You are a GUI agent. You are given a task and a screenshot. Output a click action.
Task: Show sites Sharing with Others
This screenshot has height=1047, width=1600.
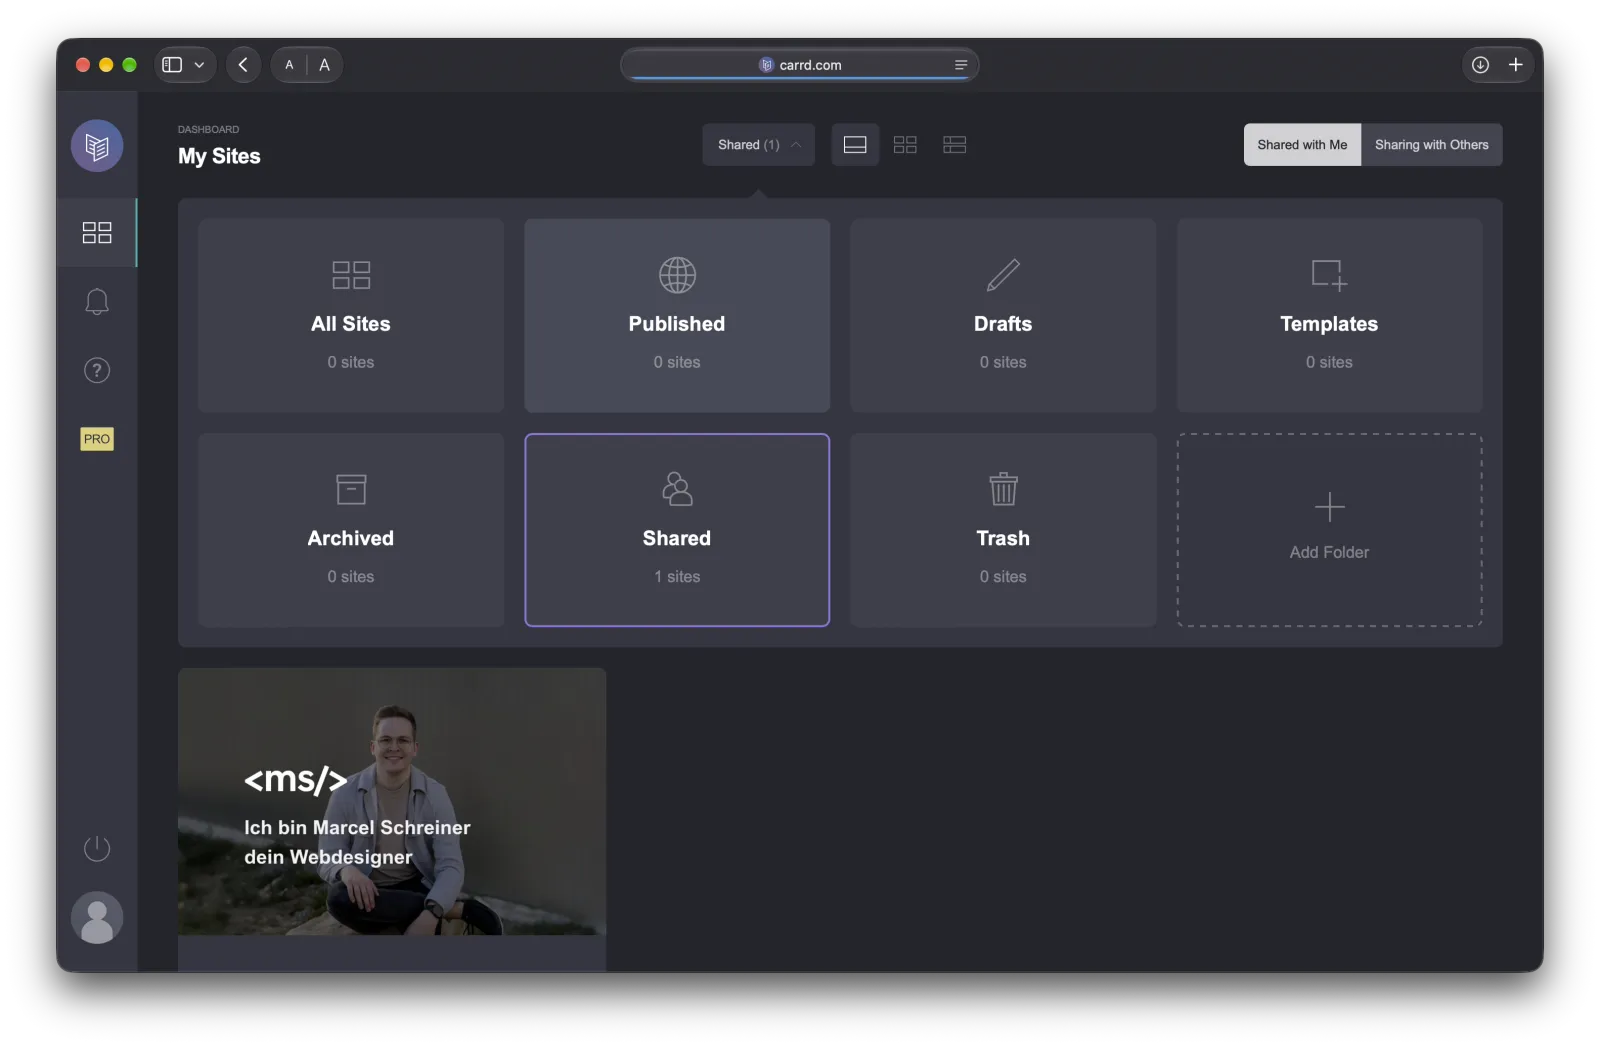1432,145
